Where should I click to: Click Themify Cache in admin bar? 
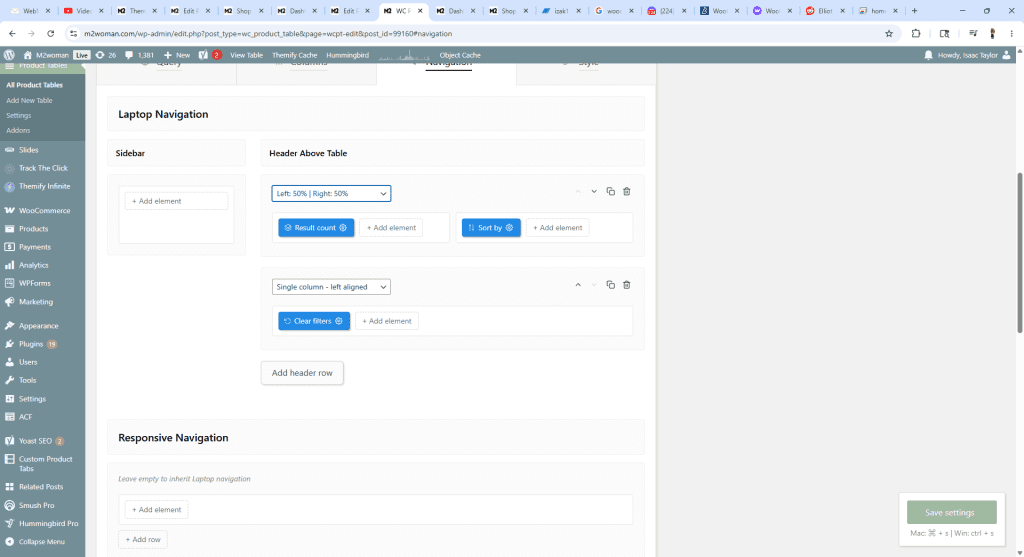(295, 55)
